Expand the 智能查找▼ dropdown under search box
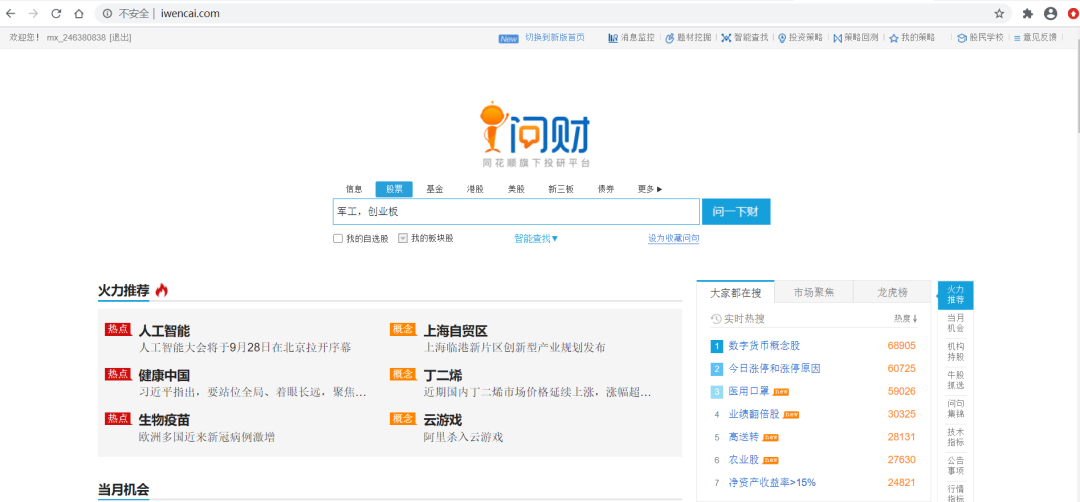This screenshot has height=502, width=1080. click(536, 238)
